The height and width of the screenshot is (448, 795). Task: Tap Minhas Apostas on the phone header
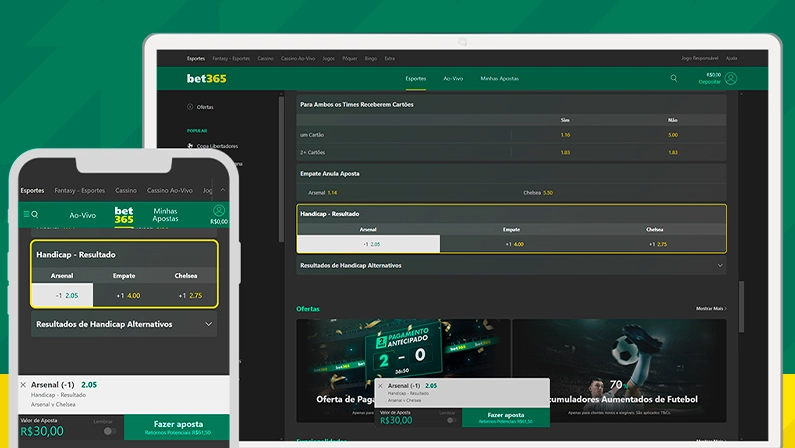165,214
